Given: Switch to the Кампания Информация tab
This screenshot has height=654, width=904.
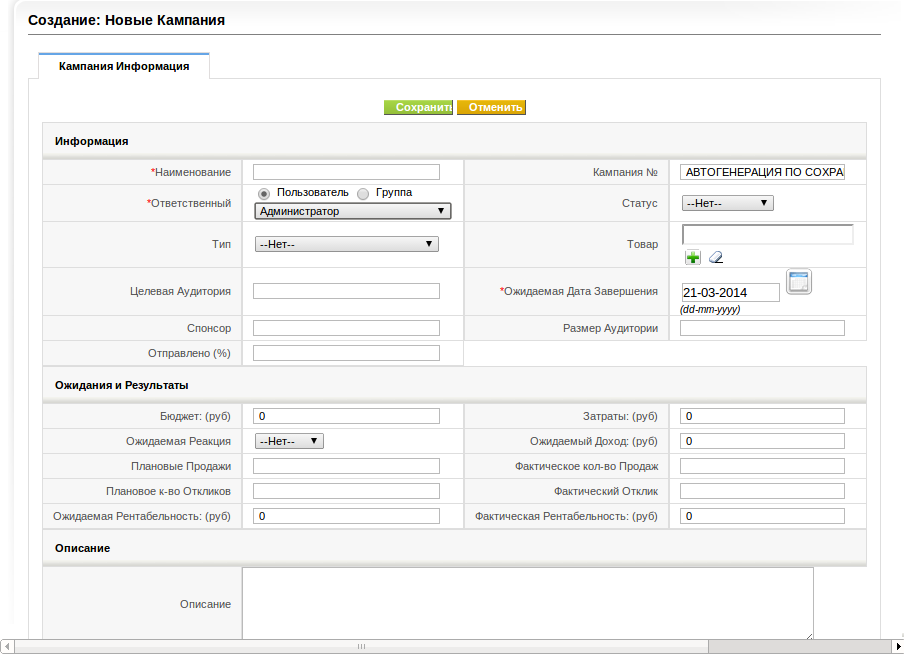Looking at the screenshot, I should click(124, 66).
